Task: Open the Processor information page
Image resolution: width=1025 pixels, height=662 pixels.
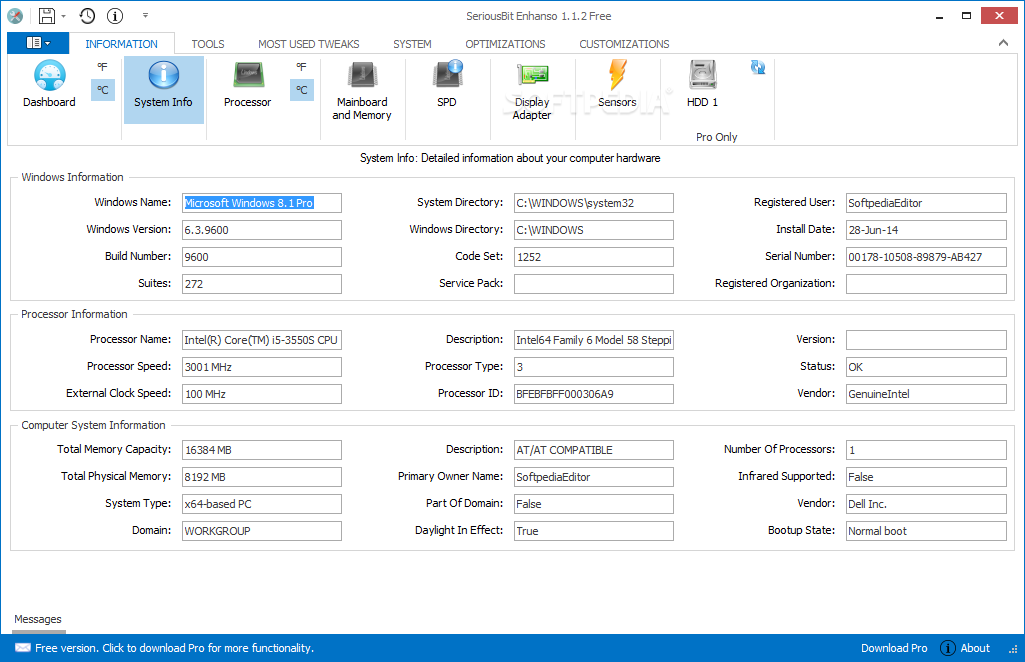Action: [x=247, y=84]
